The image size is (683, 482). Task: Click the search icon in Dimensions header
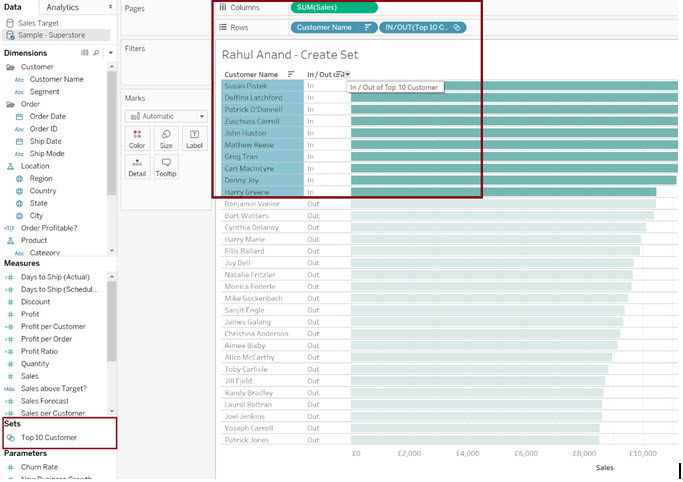pyautogui.click(x=97, y=52)
